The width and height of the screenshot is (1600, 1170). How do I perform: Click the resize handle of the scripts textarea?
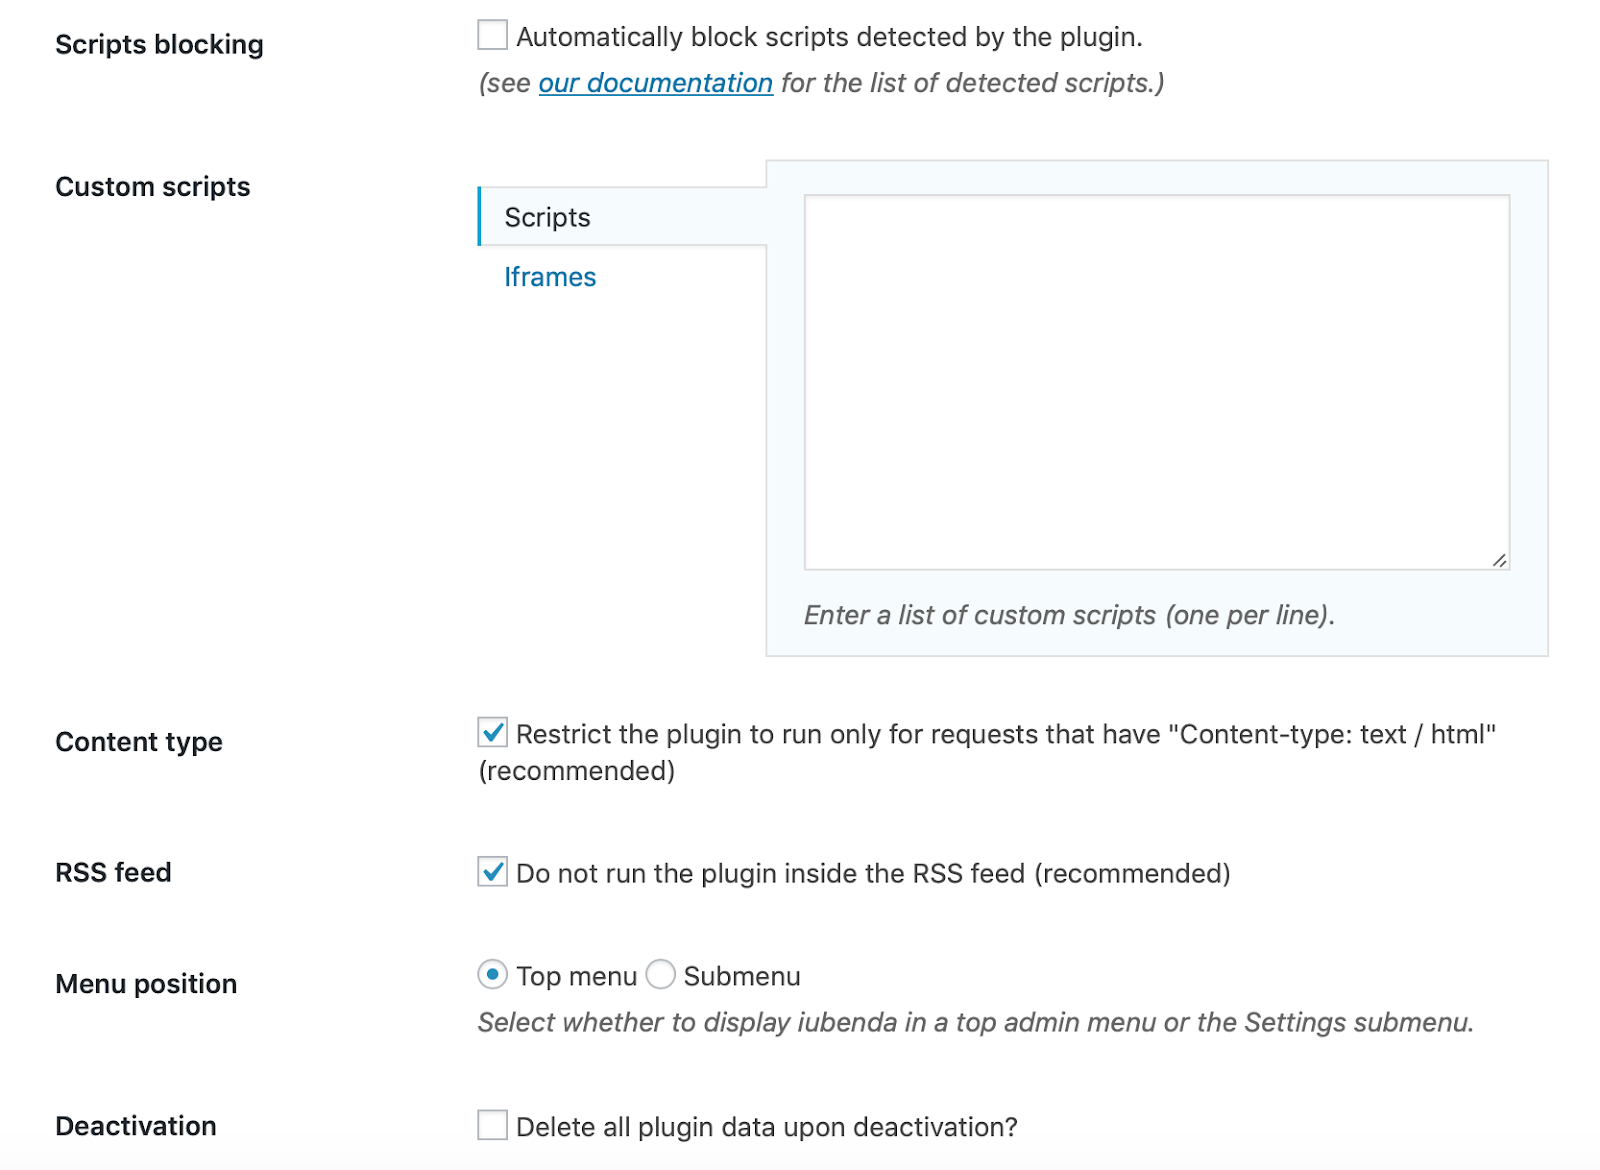click(1498, 562)
